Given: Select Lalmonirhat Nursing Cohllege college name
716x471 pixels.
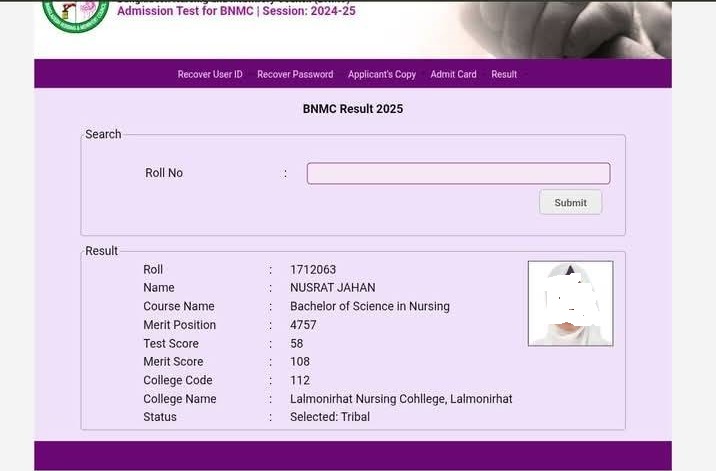Looking at the screenshot, I should click(x=401, y=399).
